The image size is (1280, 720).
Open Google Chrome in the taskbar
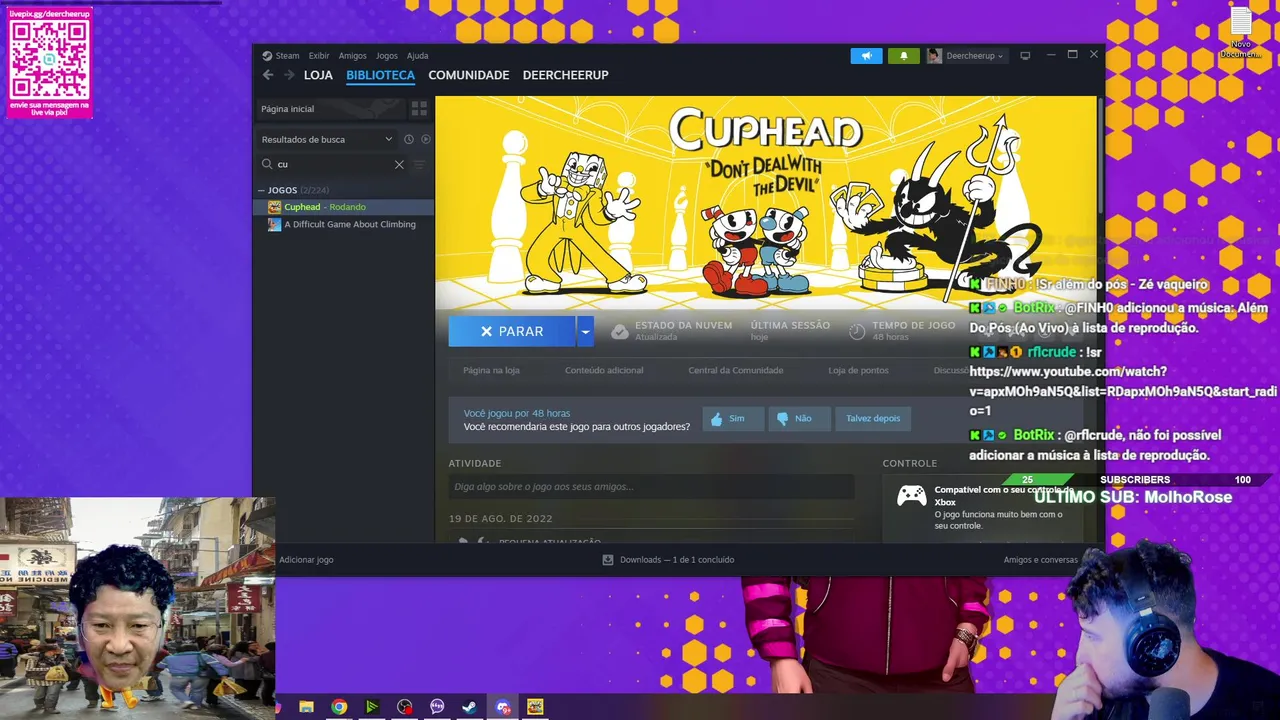click(339, 707)
